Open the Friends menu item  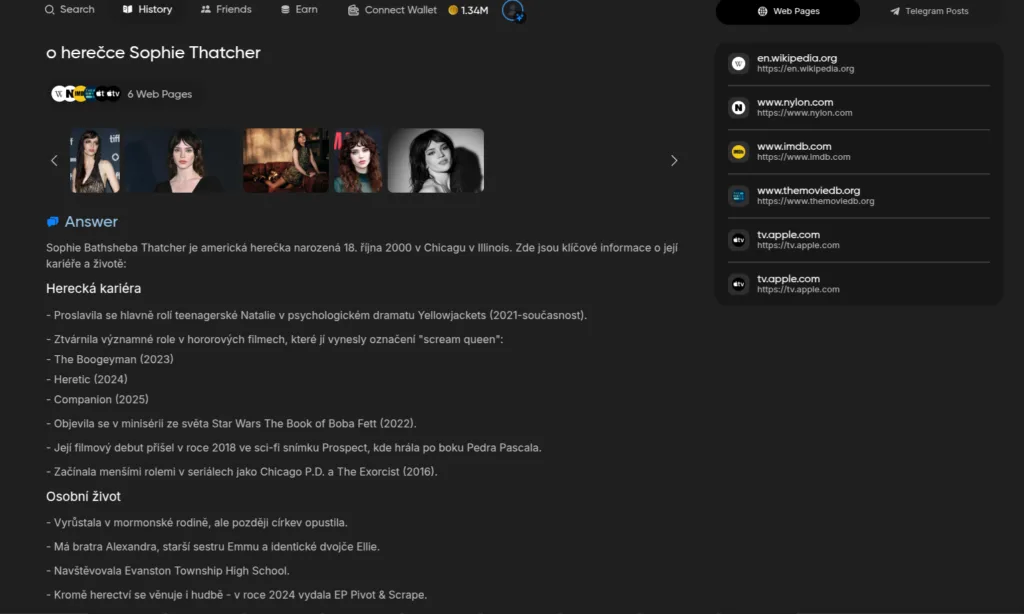(x=226, y=10)
